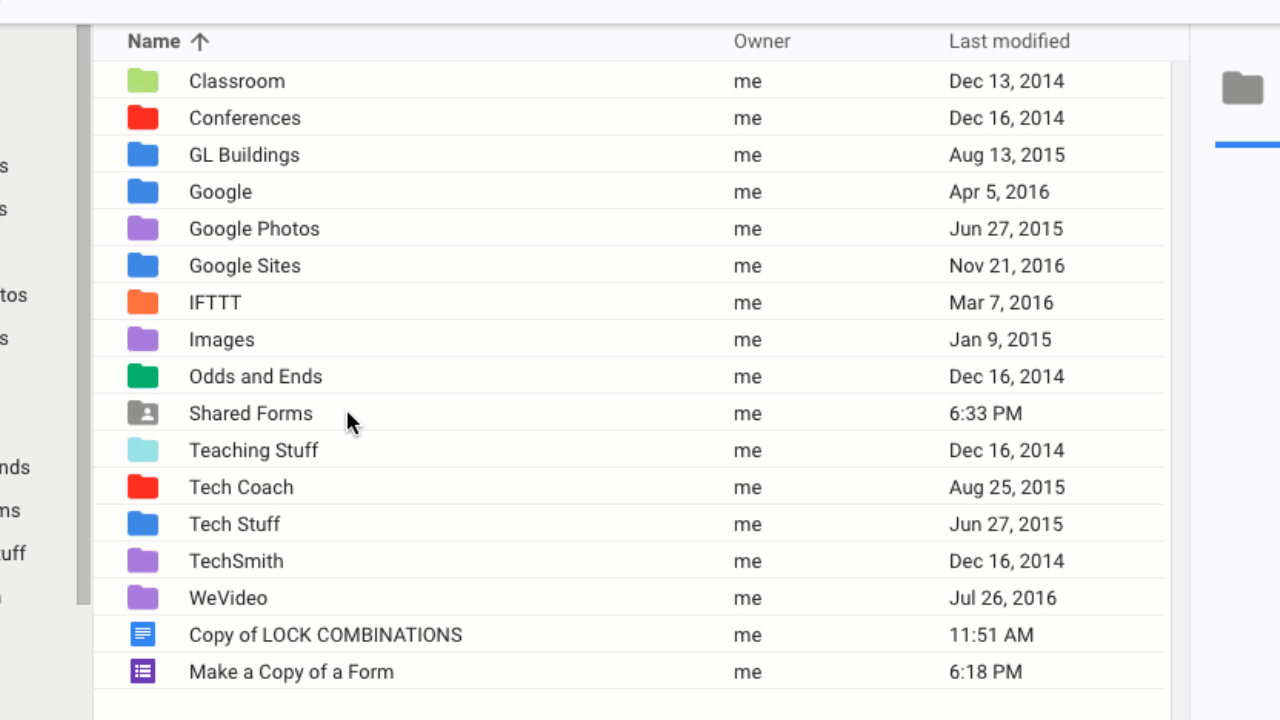The height and width of the screenshot is (720, 1280).
Task: Select the Classroom folder name
Action: (x=237, y=81)
